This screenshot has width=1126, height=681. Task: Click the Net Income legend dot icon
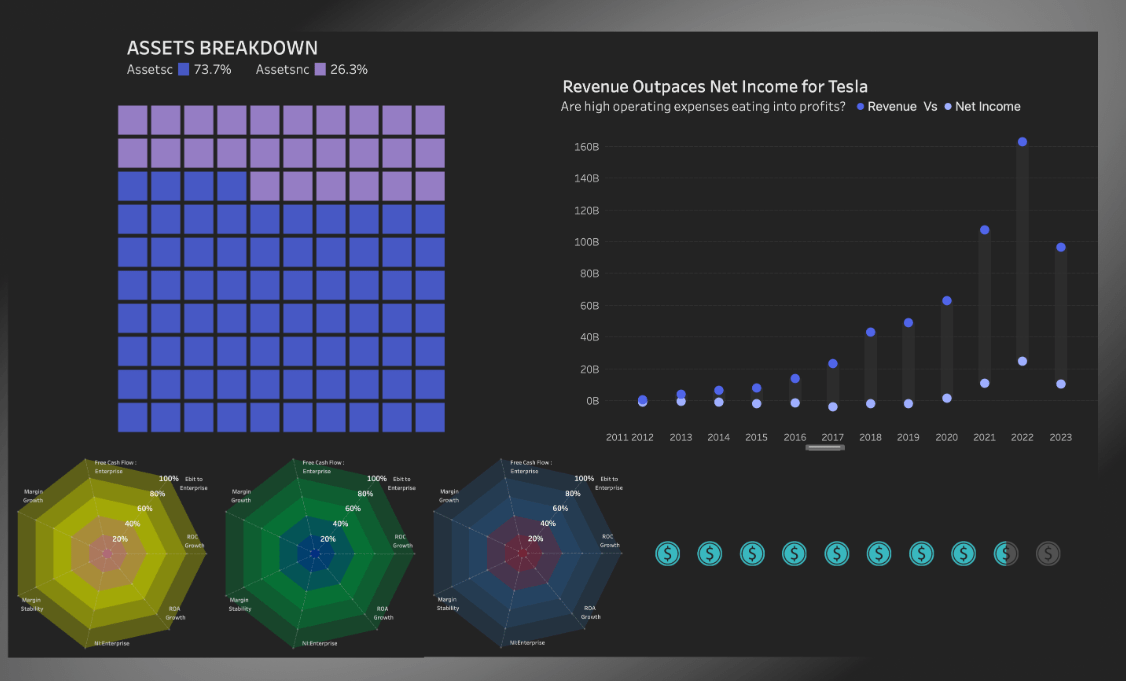click(950, 106)
